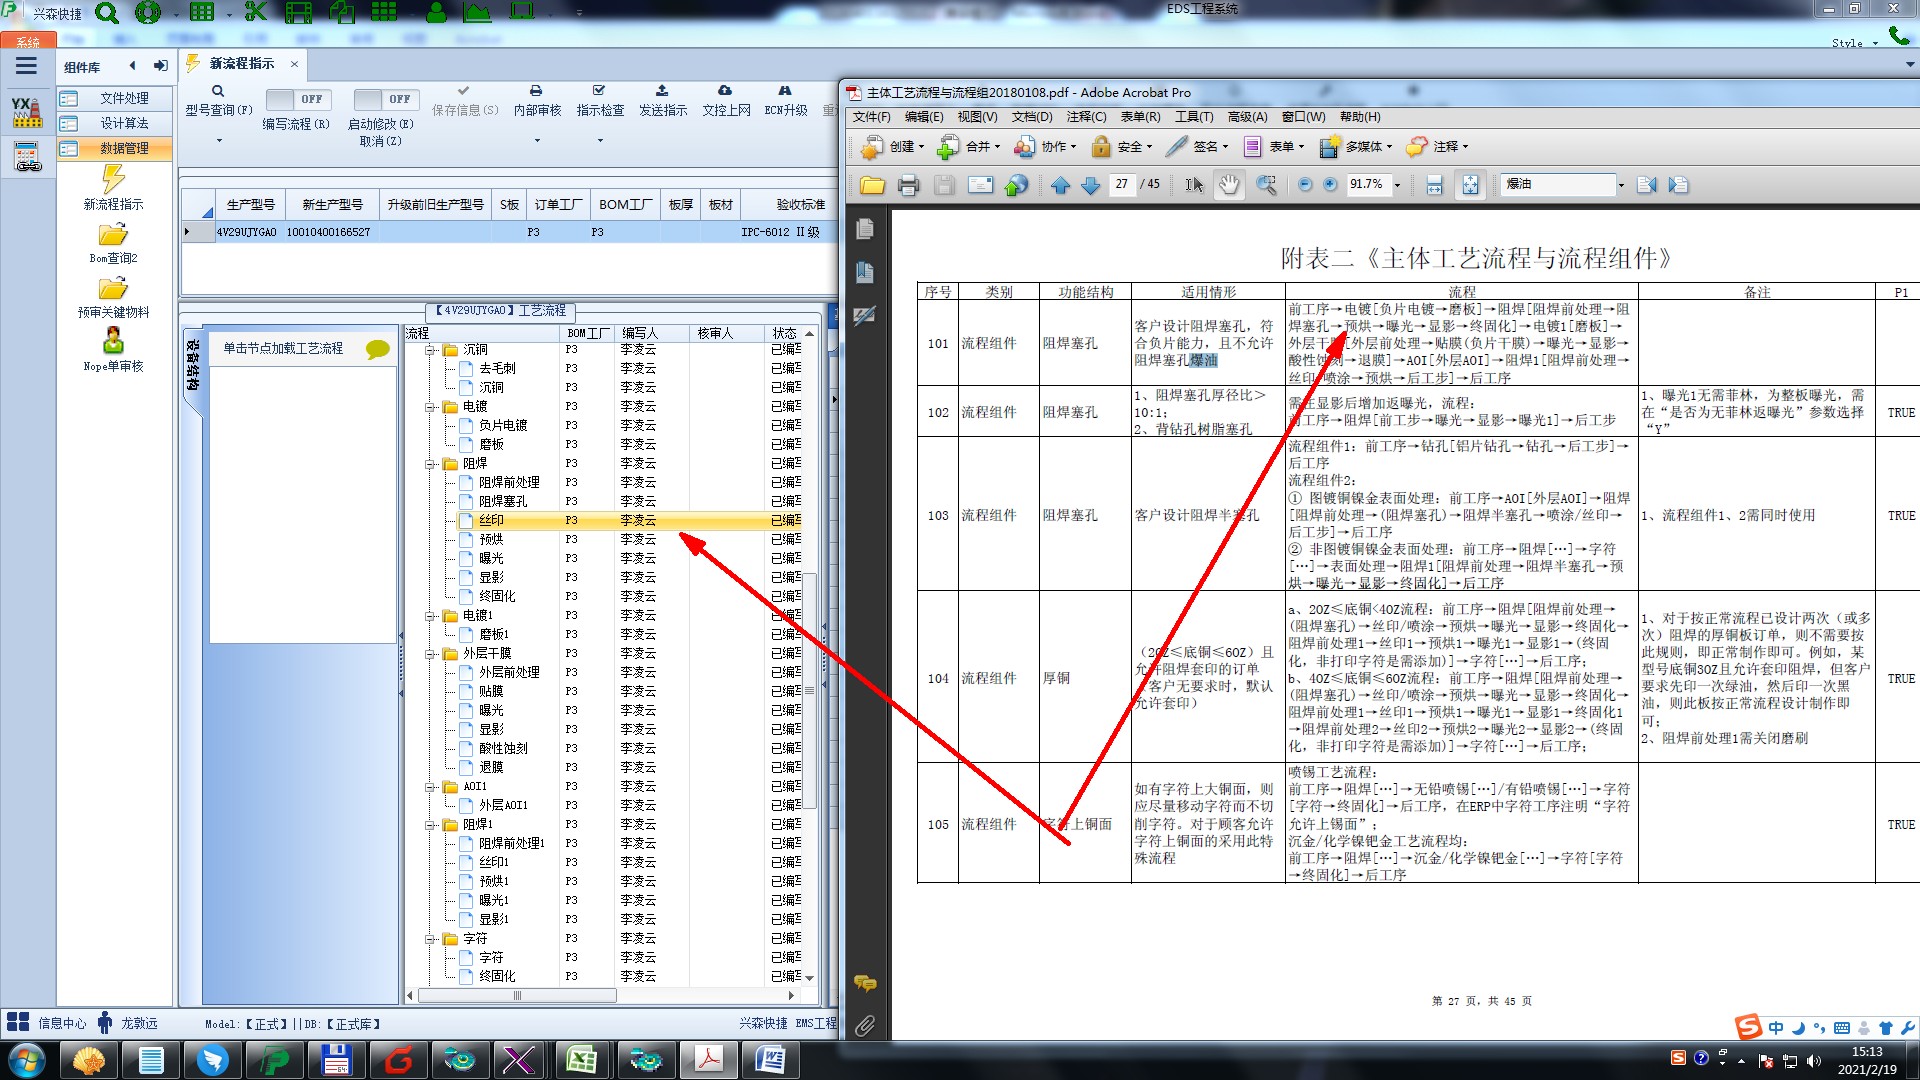This screenshot has width=1920, height=1080.
Task: Open the Acrobat pages panel icon
Action: click(x=865, y=229)
